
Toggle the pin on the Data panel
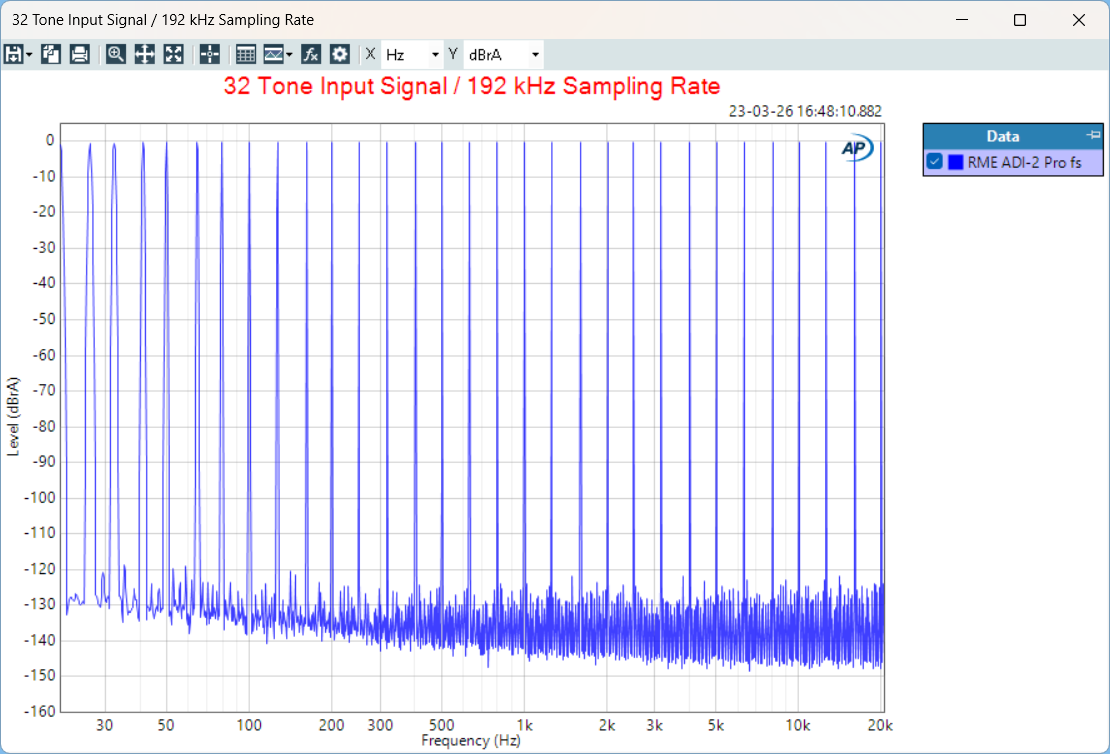pos(1092,135)
